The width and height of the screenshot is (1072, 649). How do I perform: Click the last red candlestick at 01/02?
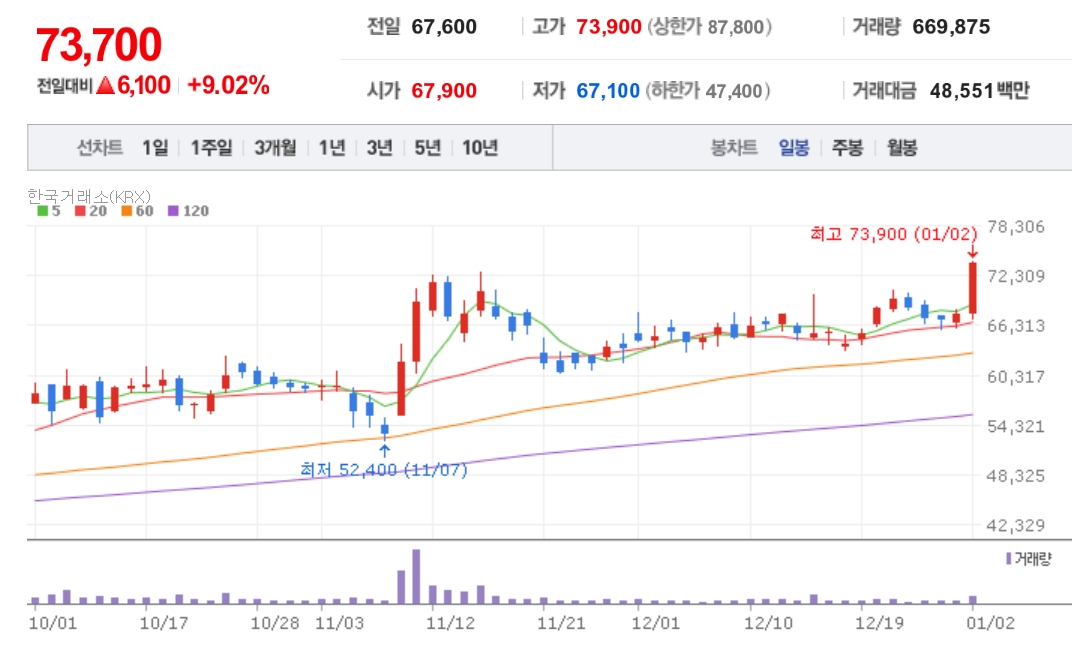click(x=972, y=288)
